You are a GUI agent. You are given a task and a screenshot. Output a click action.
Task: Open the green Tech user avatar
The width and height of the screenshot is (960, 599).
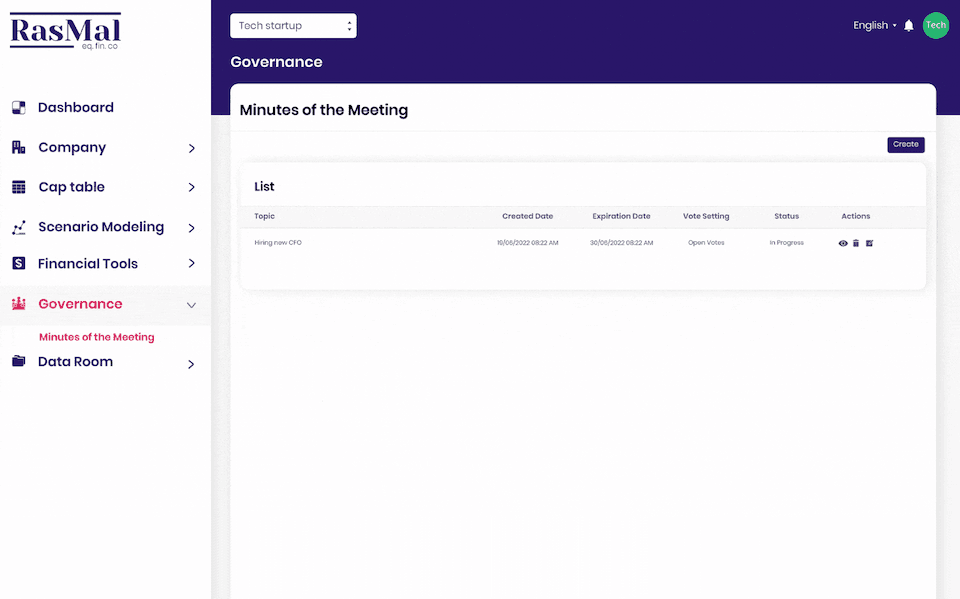936,26
